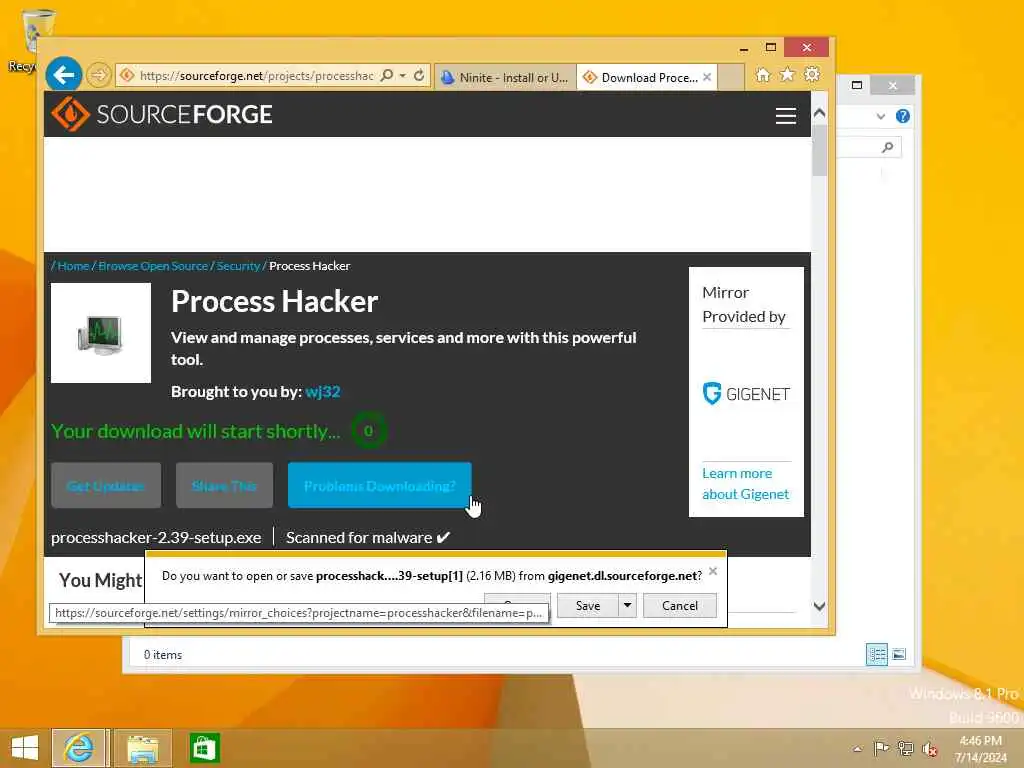Image resolution: width=1024 pixels, height=768 pixels.
Task: Select the Download Process Hacker tab
Action: pos(647,77)
